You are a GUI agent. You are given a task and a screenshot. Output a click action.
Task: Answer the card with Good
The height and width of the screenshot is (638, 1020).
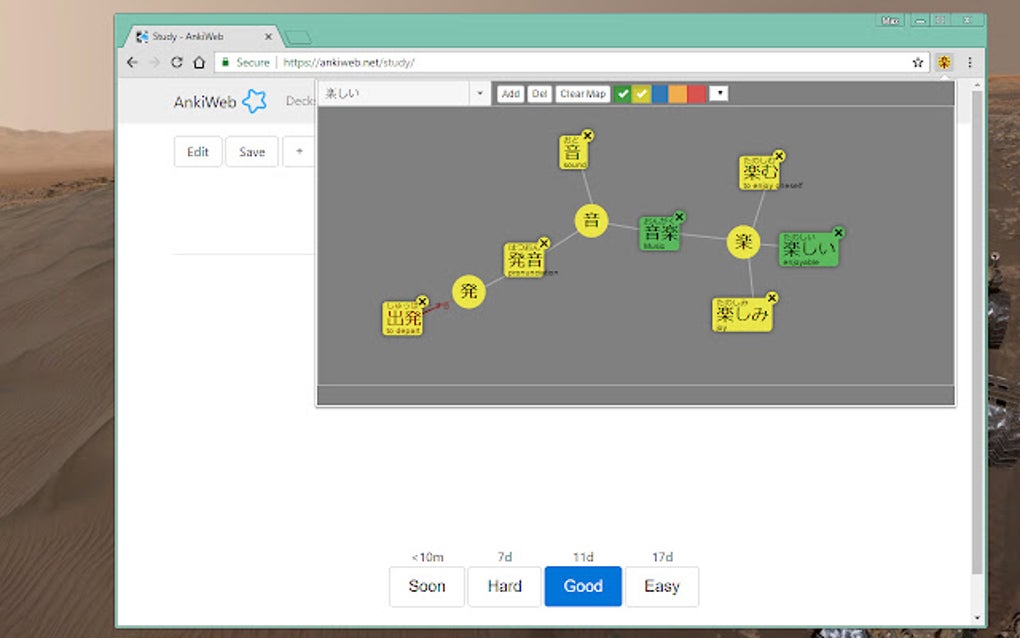tap(583, 586)
